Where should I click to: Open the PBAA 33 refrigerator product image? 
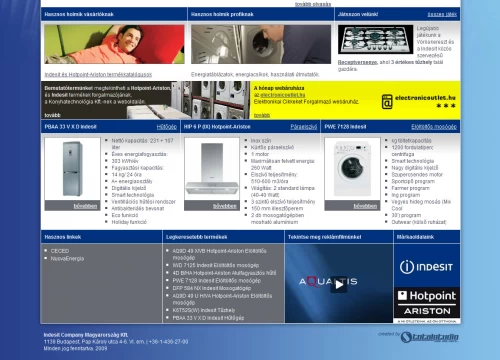click(72, 169)
